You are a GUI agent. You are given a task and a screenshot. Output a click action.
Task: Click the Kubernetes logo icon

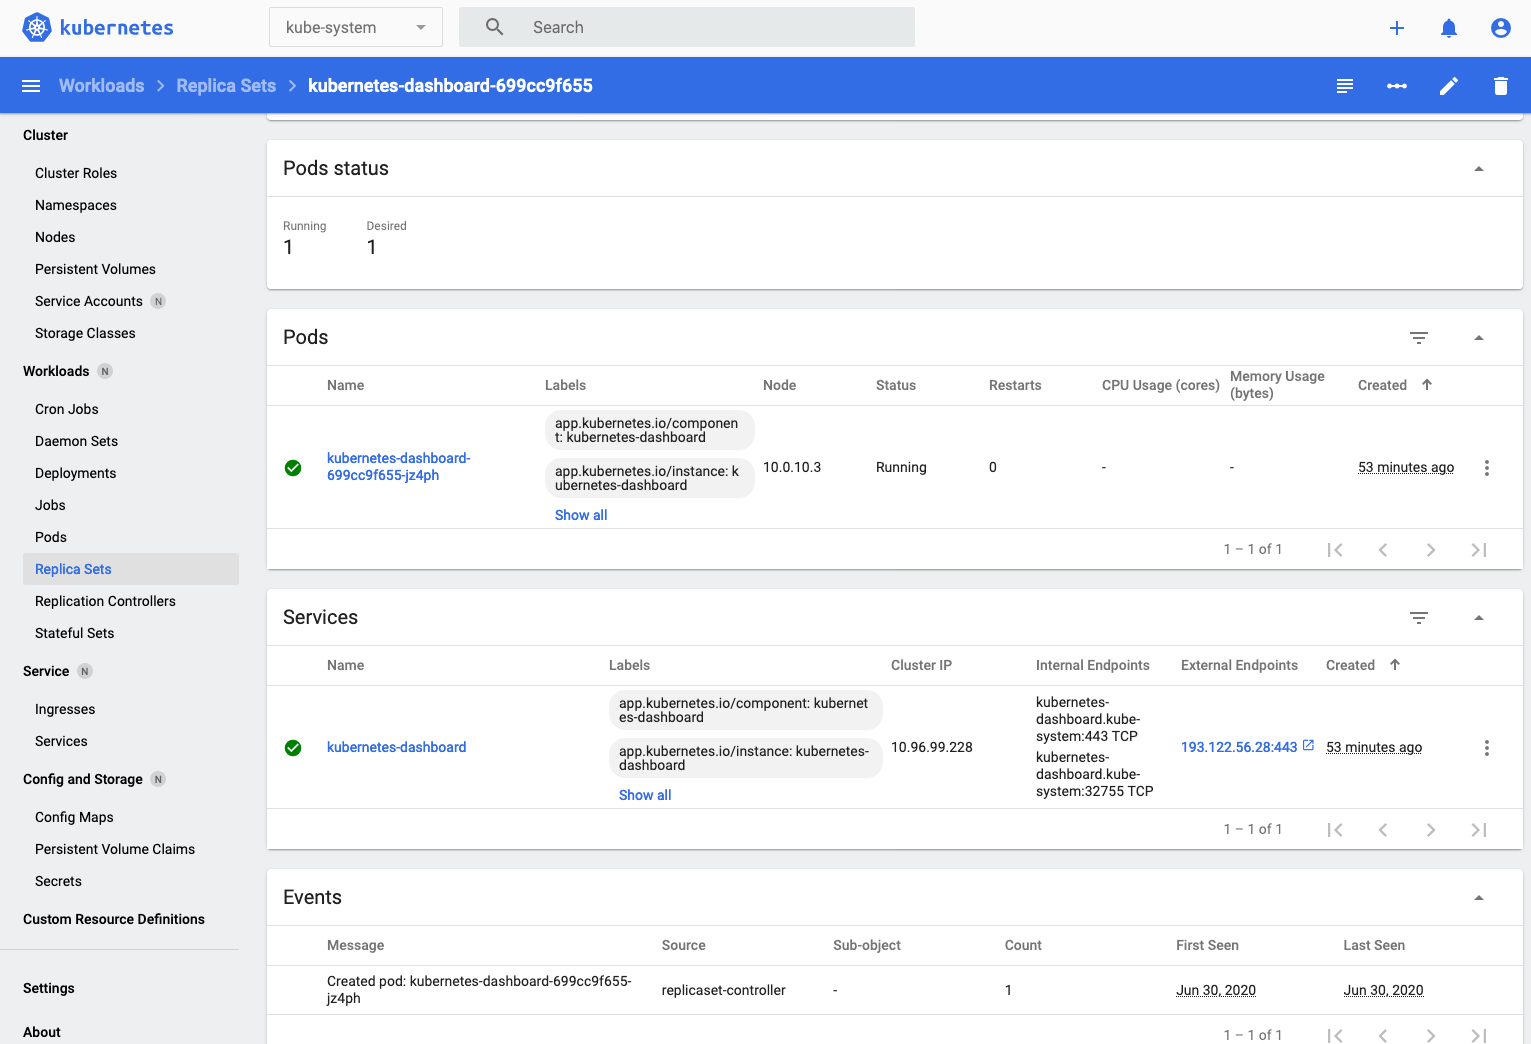click(x=37, y=28)
